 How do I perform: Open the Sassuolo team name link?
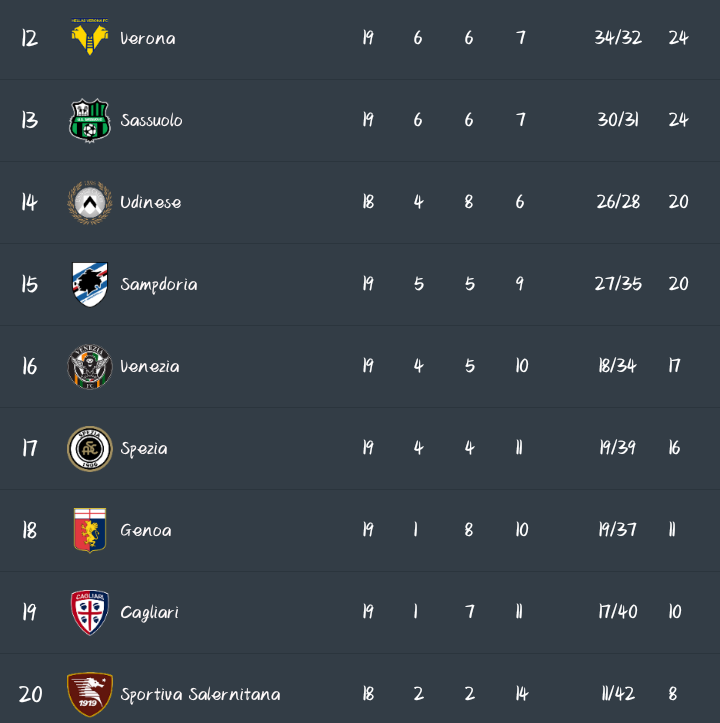(x=151, y=121)
